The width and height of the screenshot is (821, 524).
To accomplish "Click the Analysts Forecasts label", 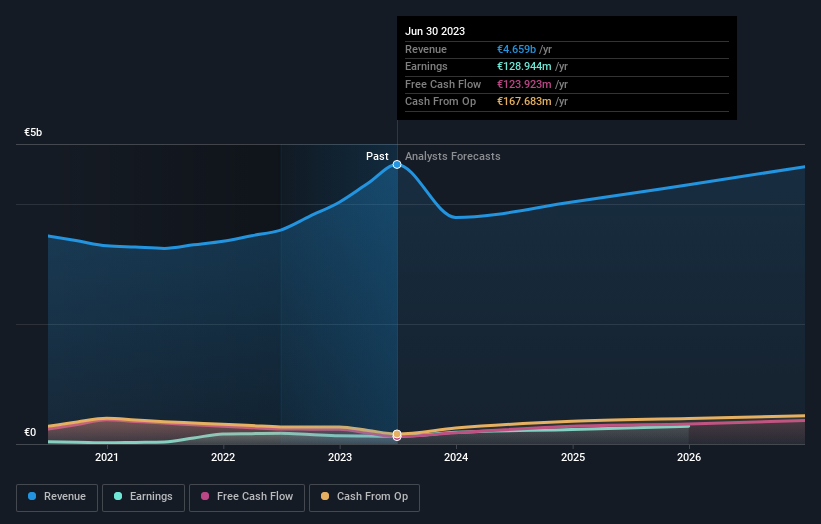I will click(x=452, y=156).
